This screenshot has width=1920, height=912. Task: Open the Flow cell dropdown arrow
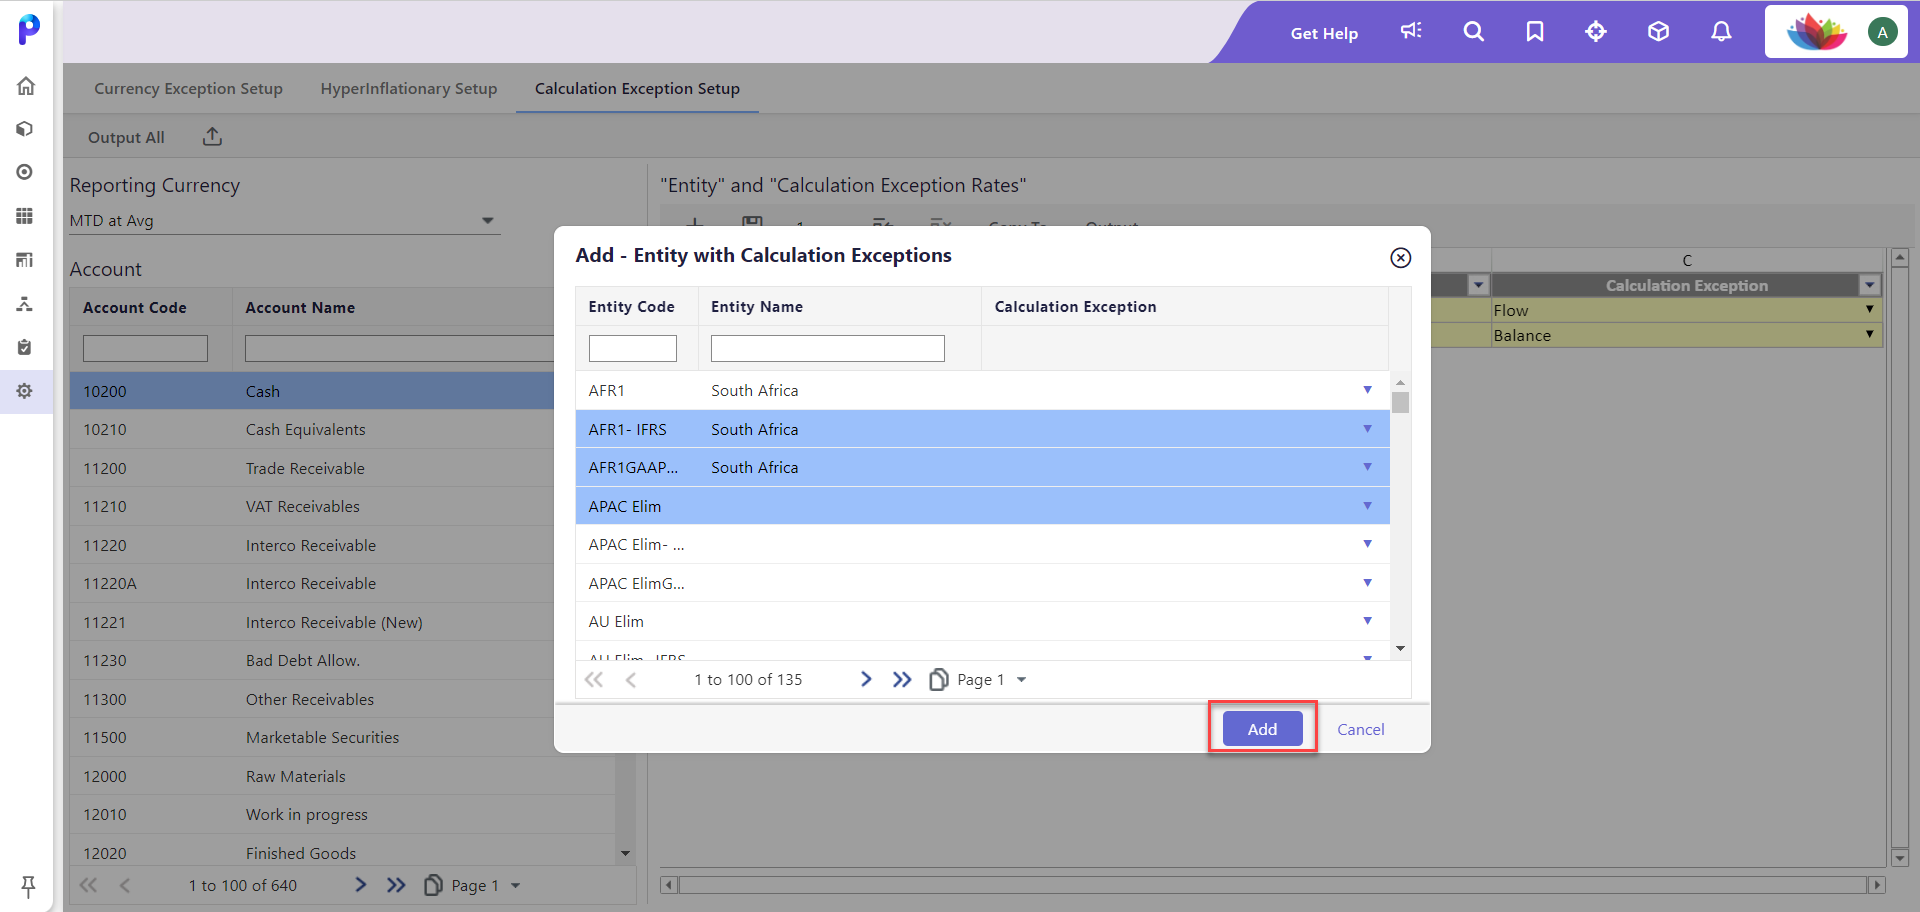pyautogui.click(x=1869, y=310)
